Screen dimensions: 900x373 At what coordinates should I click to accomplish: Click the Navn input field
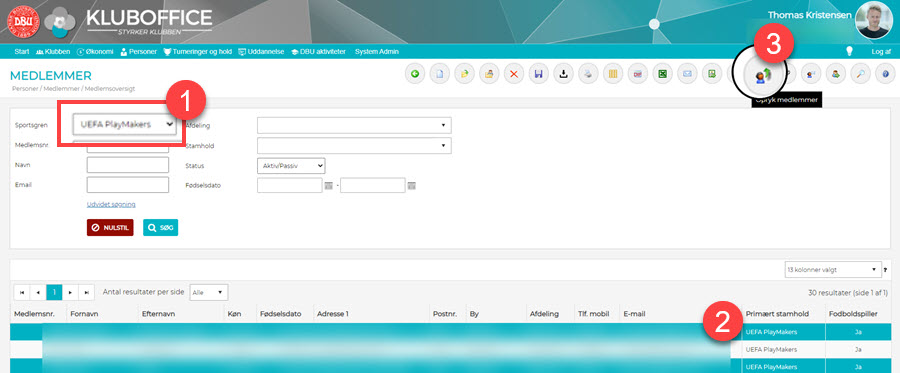[x=127, y=165]
